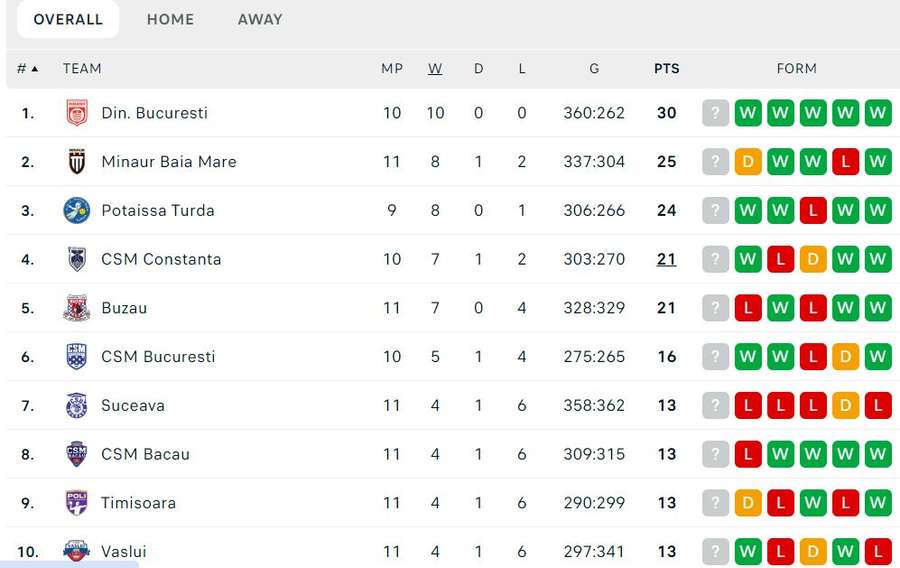The height and width of the screenshot is (568, 900).
Task: Click the Minaur Baia Mare crest icon
Action: (76, 162)
